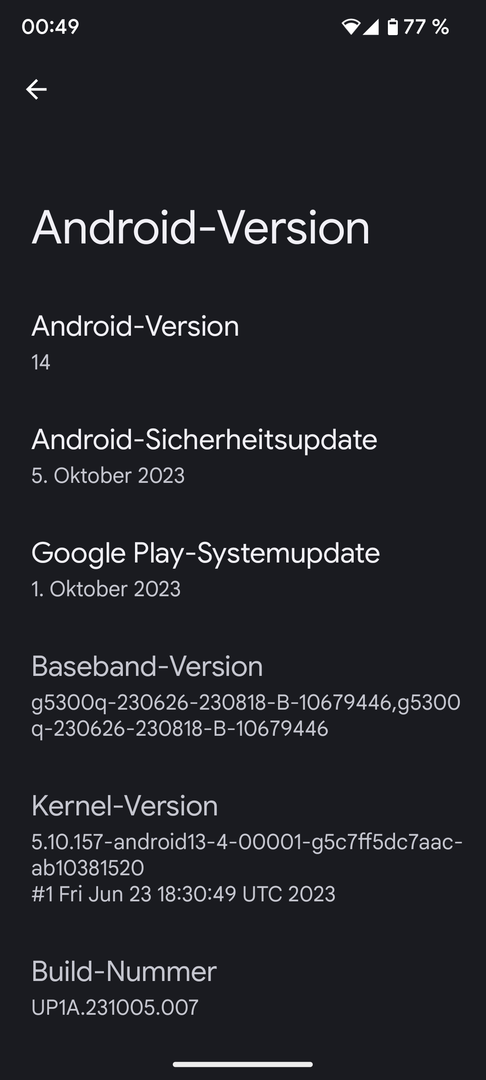
Task: Tap the Baseband-Version label
Action: point(147,666)
